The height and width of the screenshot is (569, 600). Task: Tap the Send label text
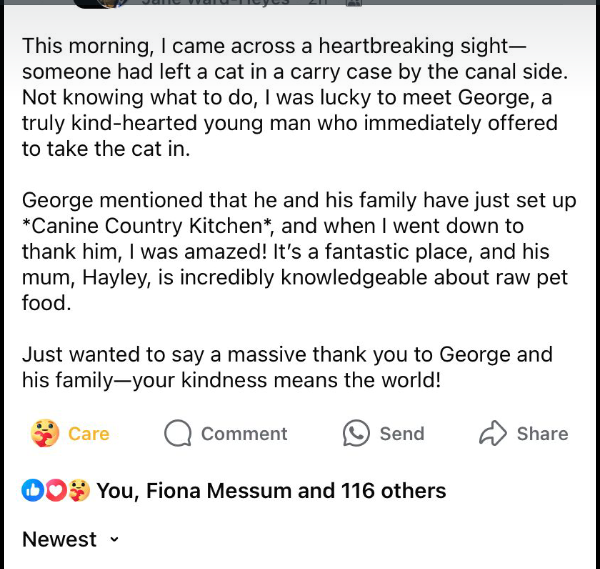pos(402,434)
